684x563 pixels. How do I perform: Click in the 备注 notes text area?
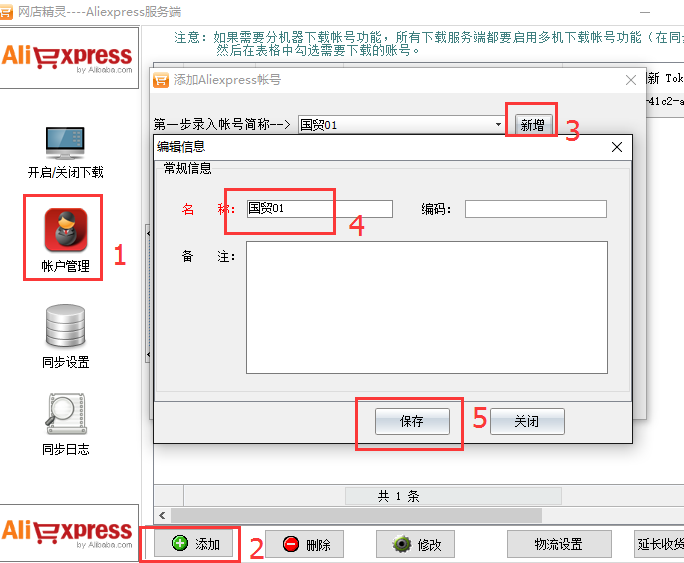pos(427,307)
